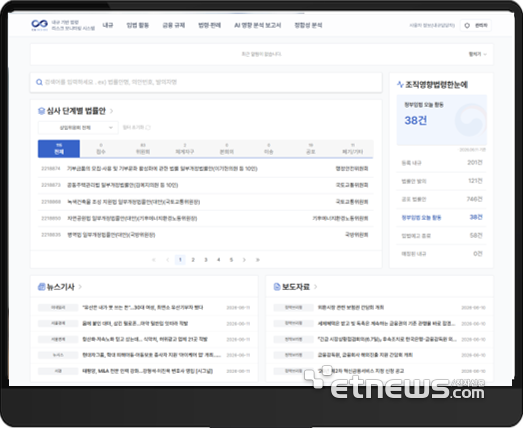This screenshot has height=428, width=523.
Task: Jump to last page of bill list
Action: 257,260
